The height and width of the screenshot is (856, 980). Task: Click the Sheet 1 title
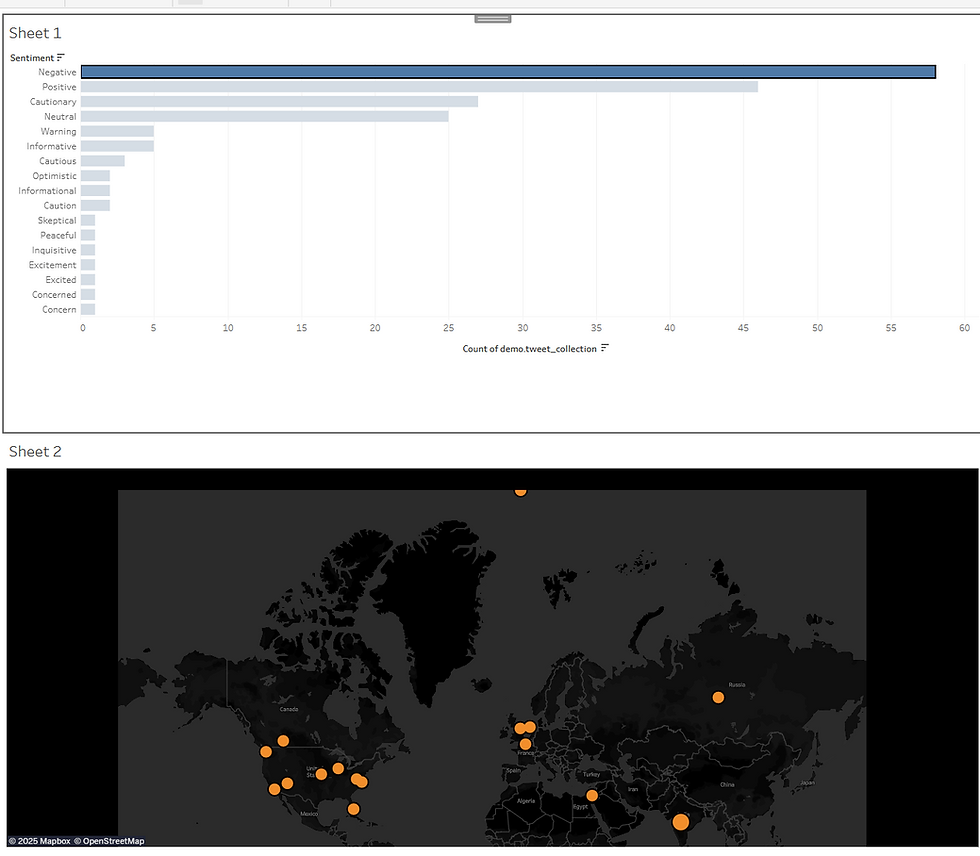[35, 33]
